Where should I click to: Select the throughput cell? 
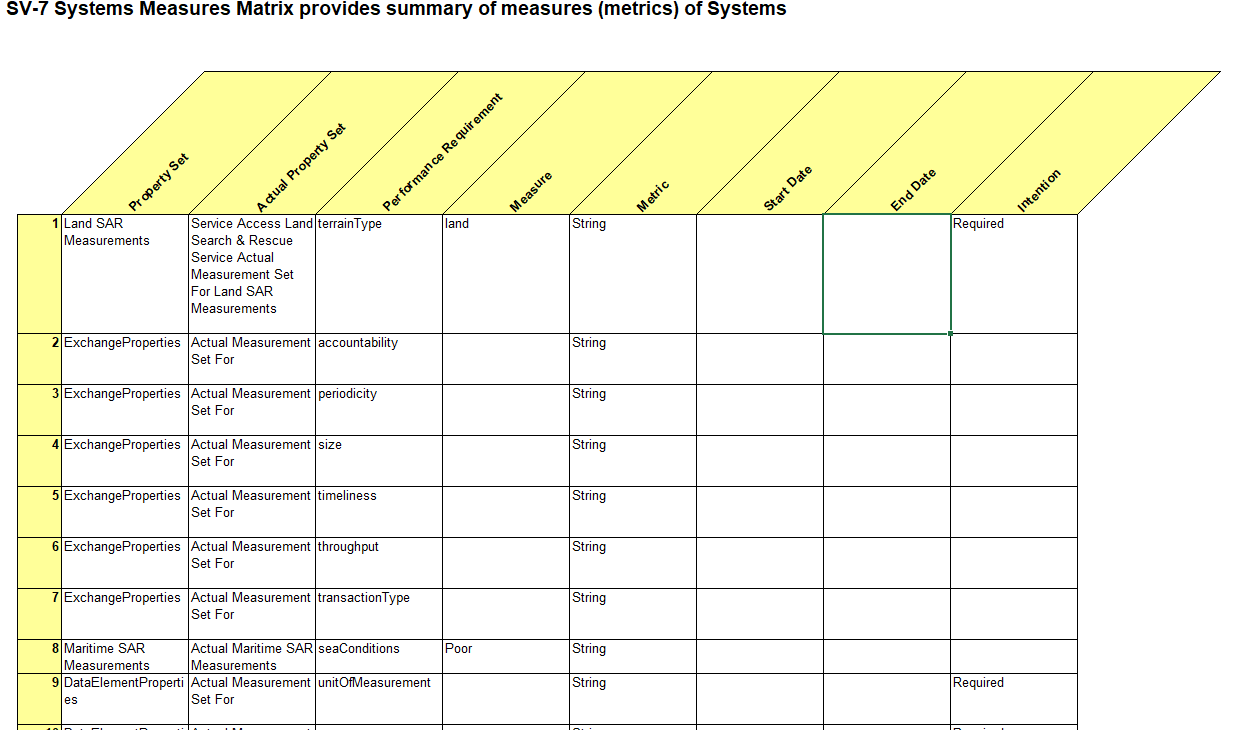[379, 563]
